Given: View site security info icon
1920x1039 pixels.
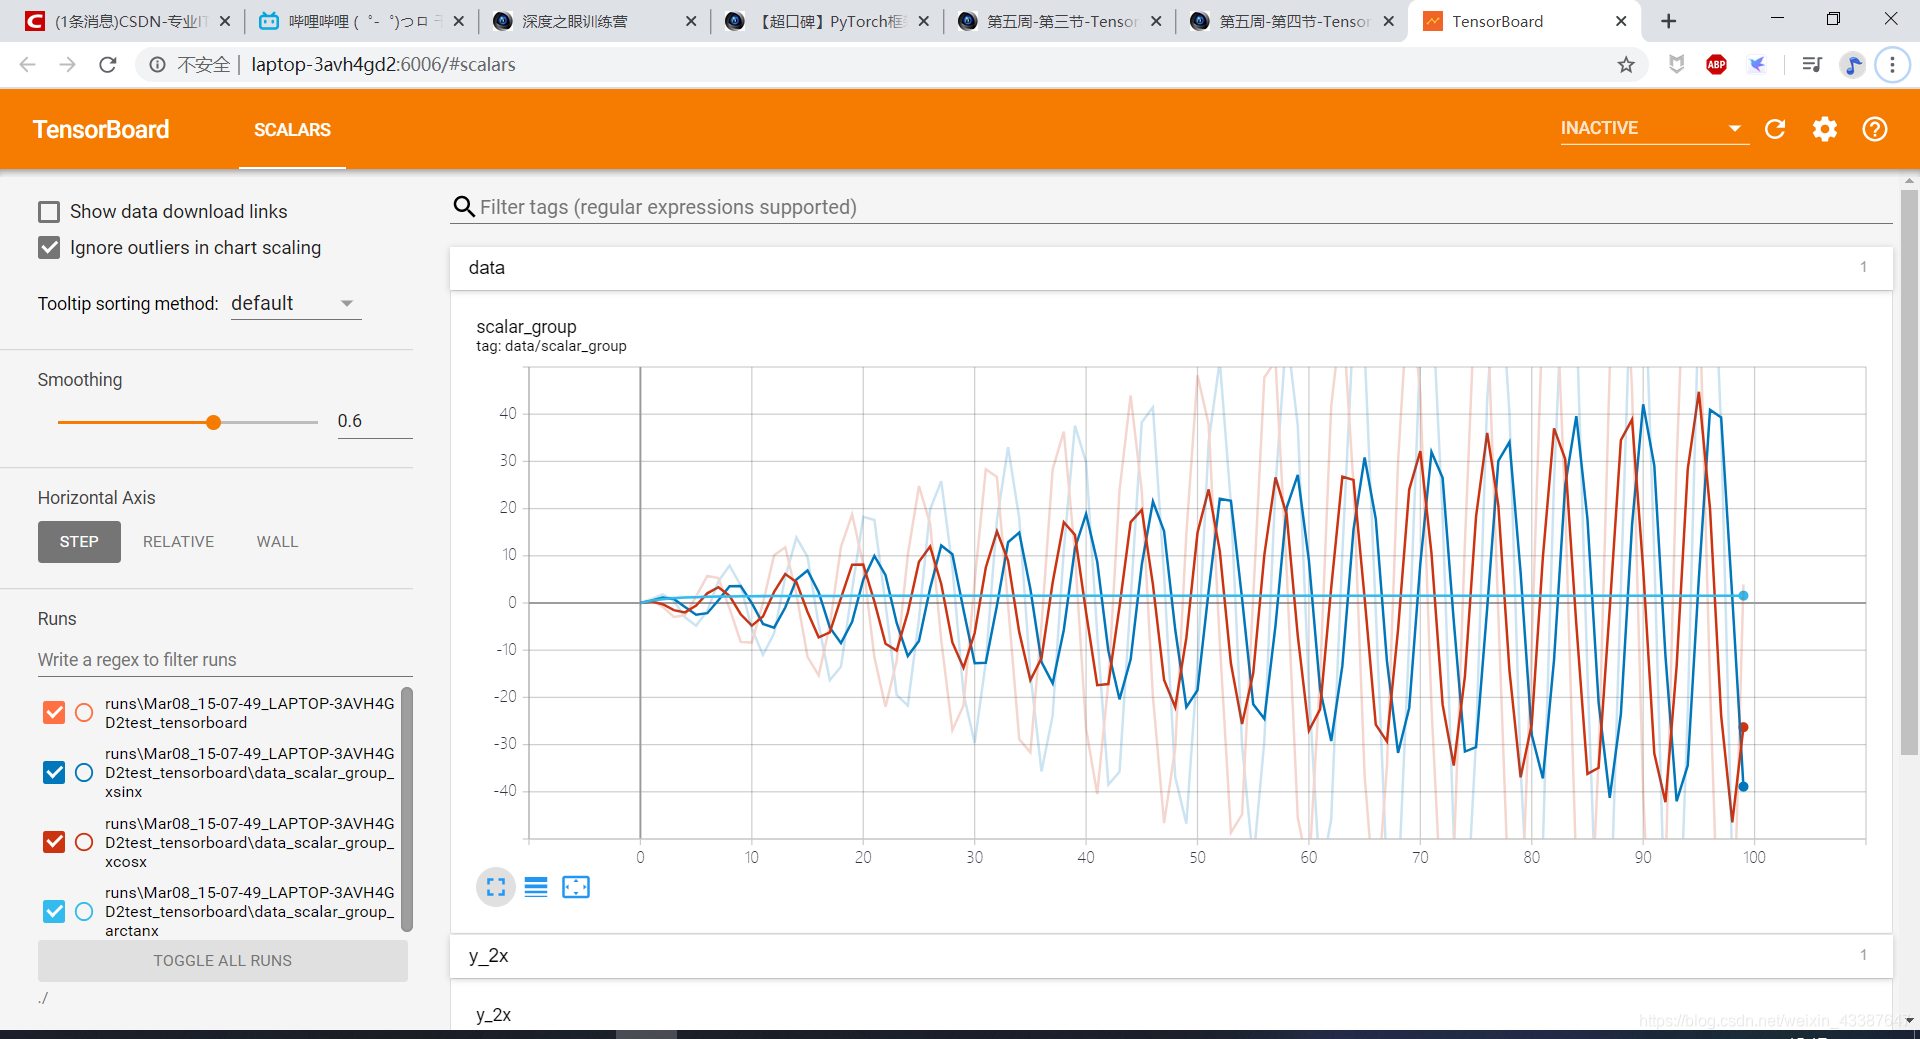Looking at the screenshot, I should (x=157, y=65).
